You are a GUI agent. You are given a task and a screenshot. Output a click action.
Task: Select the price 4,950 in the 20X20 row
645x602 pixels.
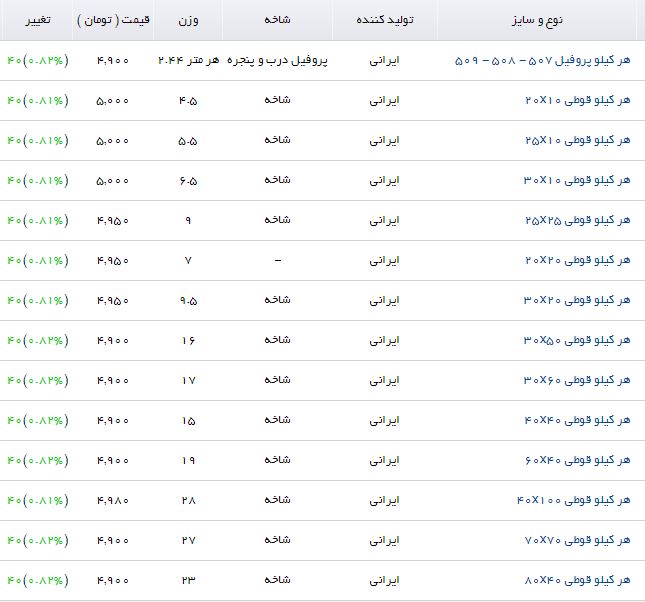point(113,261)
